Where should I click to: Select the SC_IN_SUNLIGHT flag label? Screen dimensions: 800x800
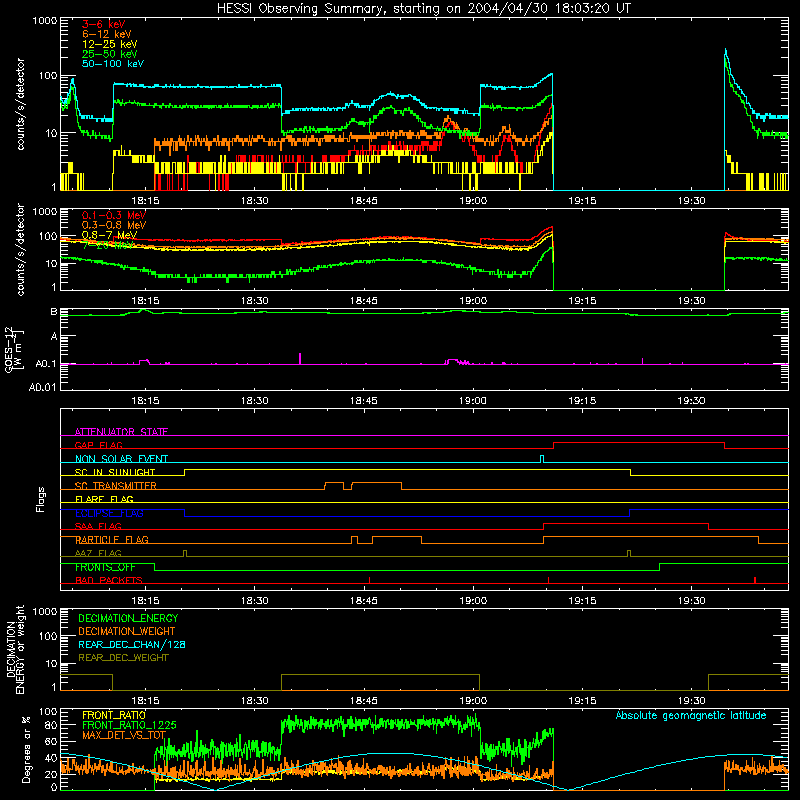coord(115,472)
